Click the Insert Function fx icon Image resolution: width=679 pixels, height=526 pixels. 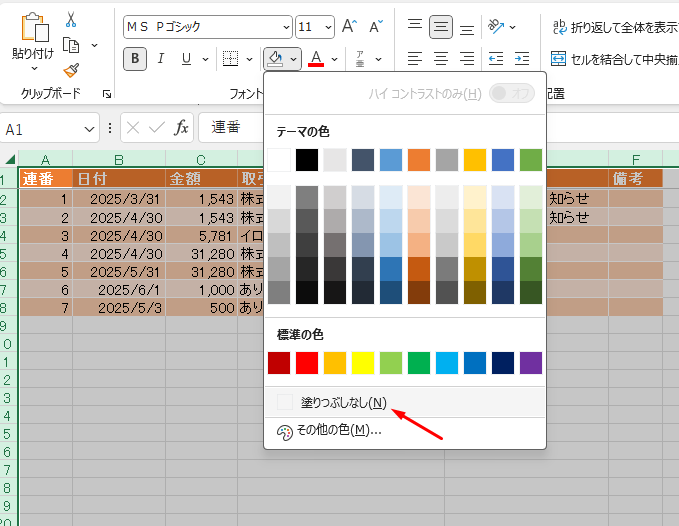click(181, 128)
